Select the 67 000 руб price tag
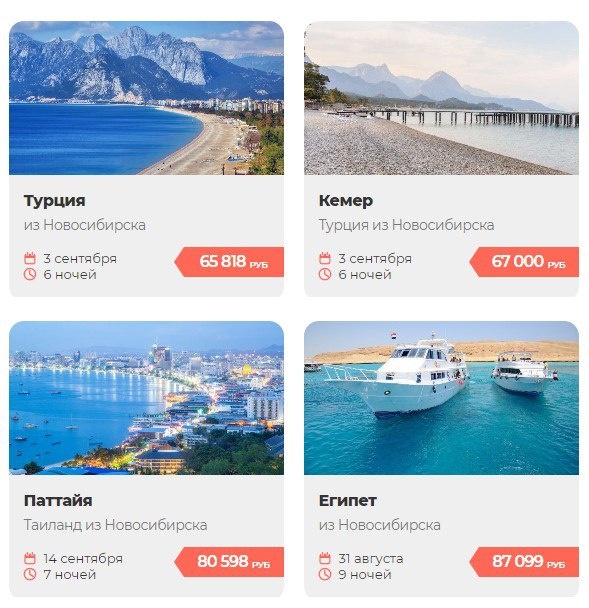589x608 pixels. click(524, 262)
